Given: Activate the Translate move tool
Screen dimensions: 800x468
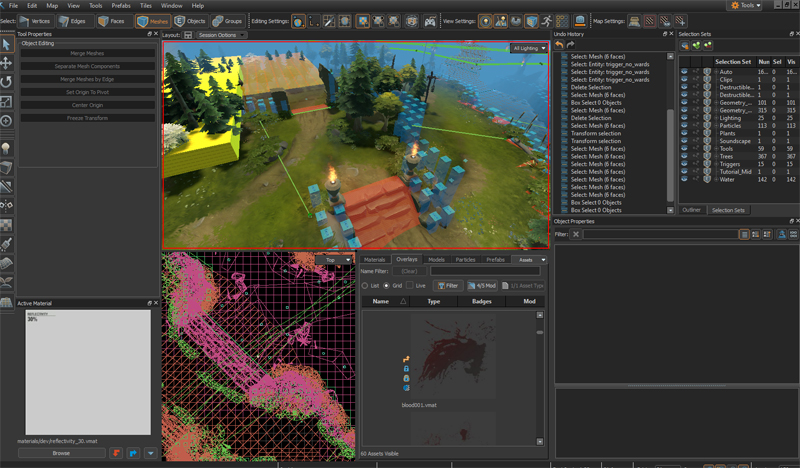Looking at the screenshot, I should tap(7, 63).
